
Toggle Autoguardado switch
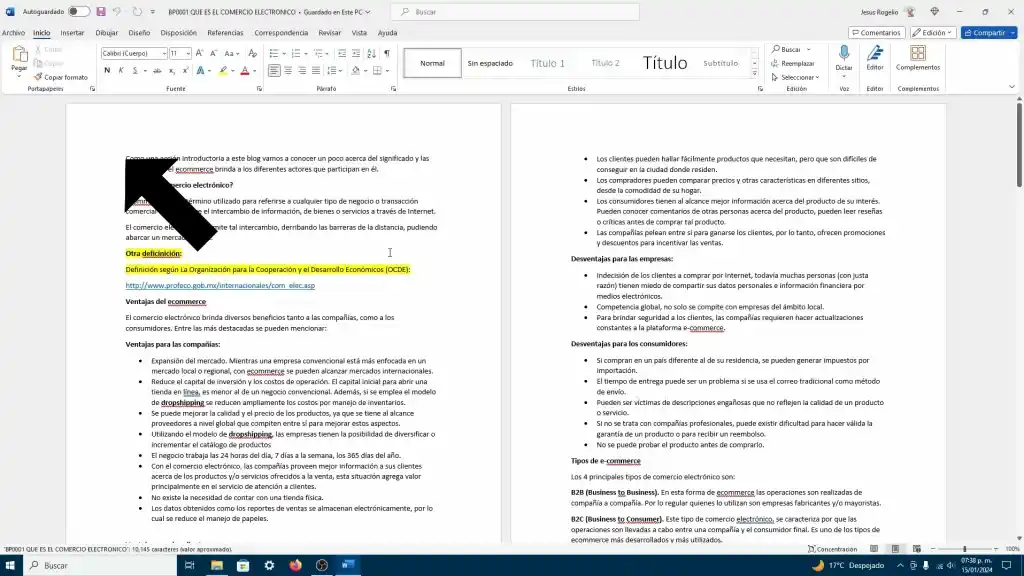pos(78,12)
